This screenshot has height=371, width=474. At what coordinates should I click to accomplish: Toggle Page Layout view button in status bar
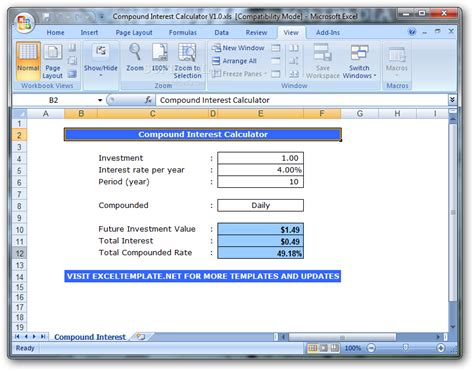(x=324, y=348)
